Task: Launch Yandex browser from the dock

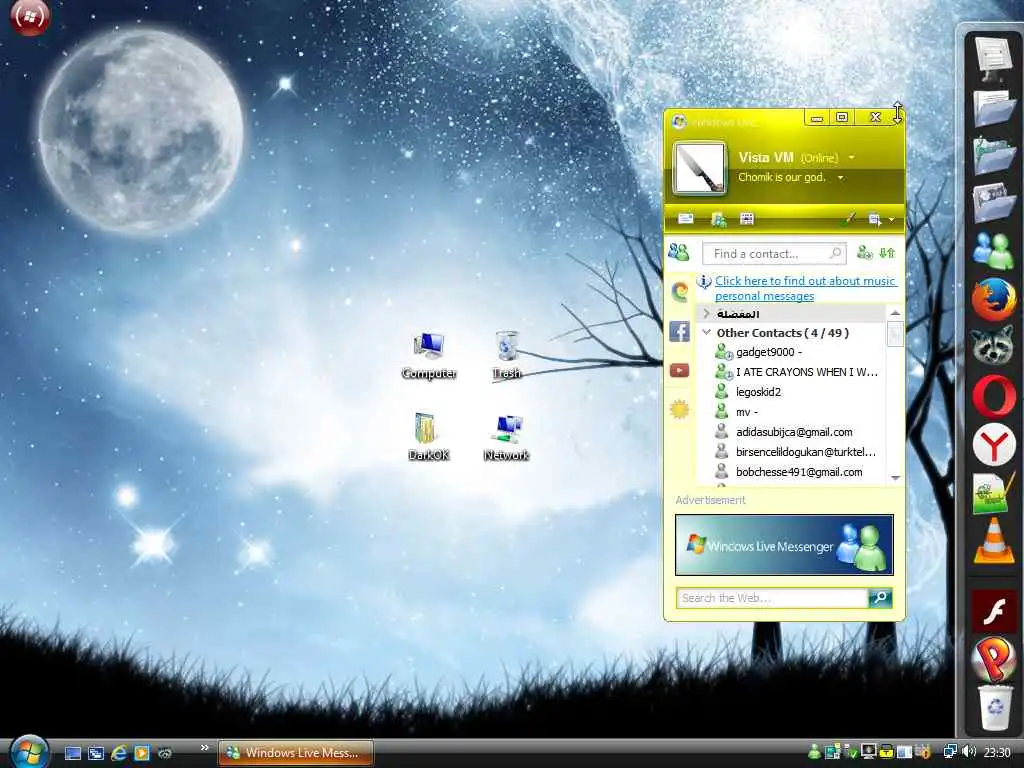Action: coord(993,445)
